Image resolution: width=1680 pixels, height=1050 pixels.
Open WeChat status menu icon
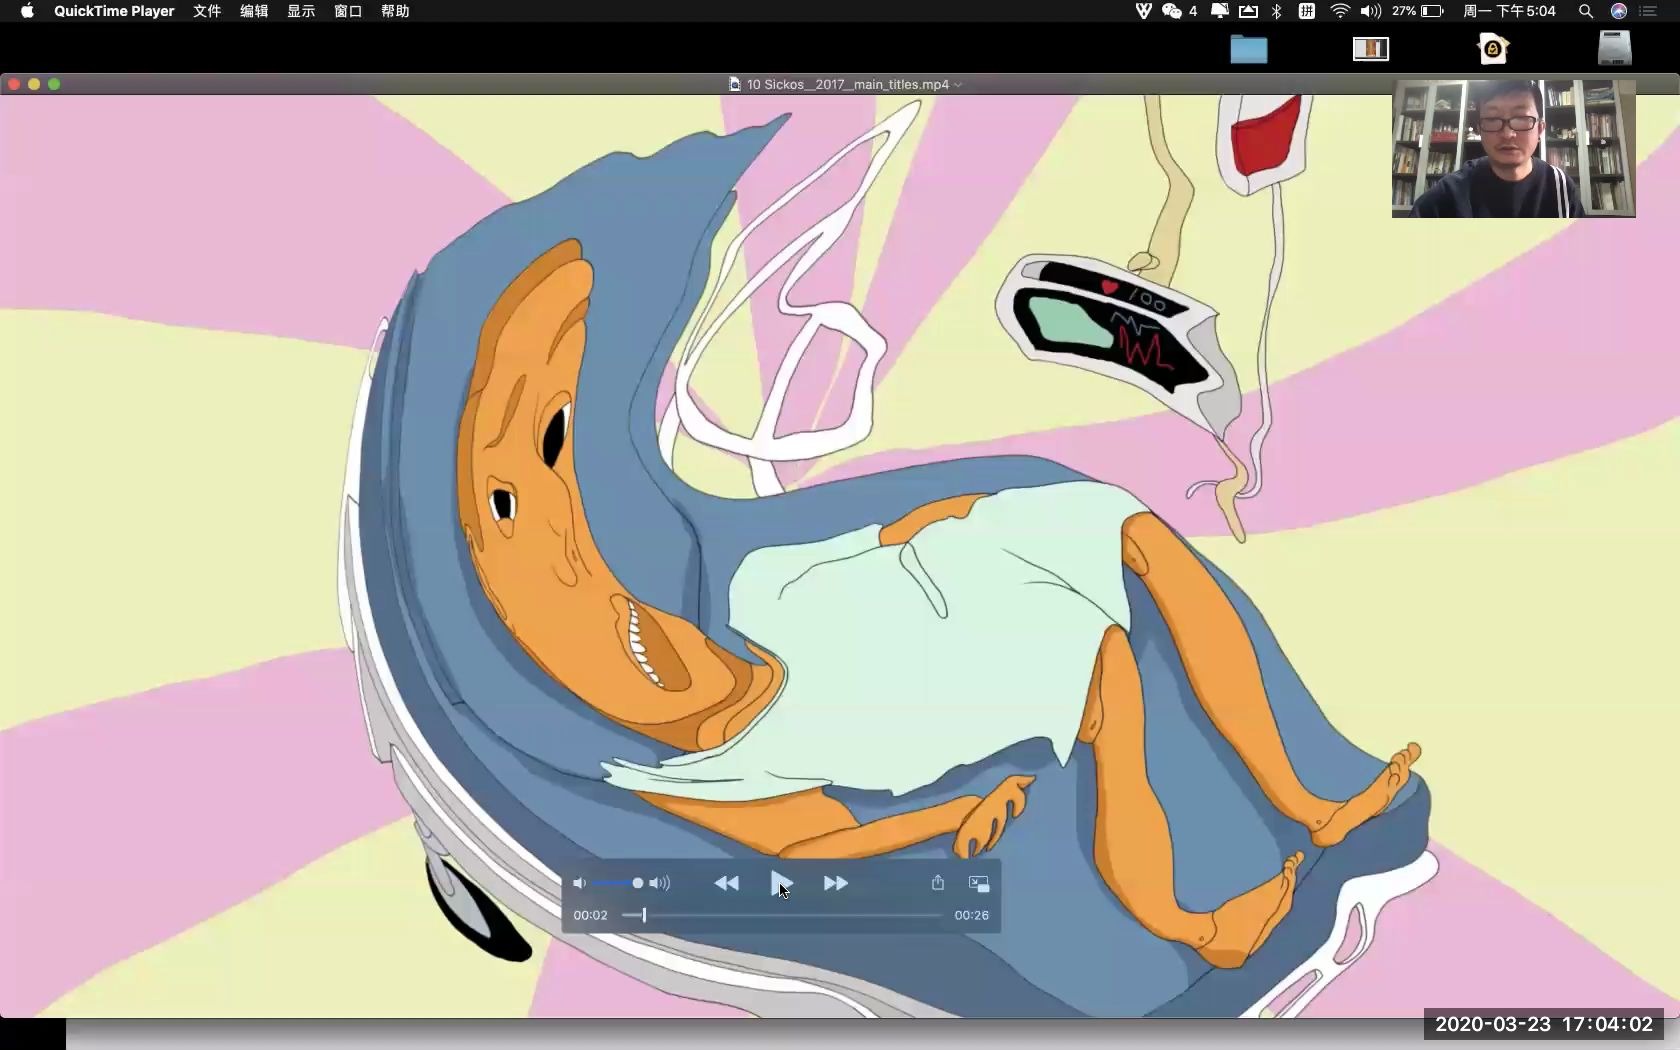[x=1172, y=11]
